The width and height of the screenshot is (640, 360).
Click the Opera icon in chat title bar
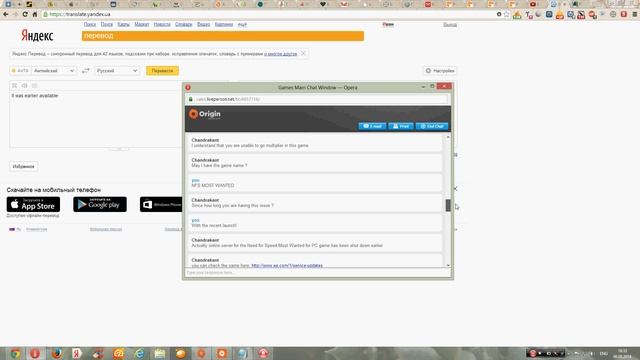pos(188,87)
